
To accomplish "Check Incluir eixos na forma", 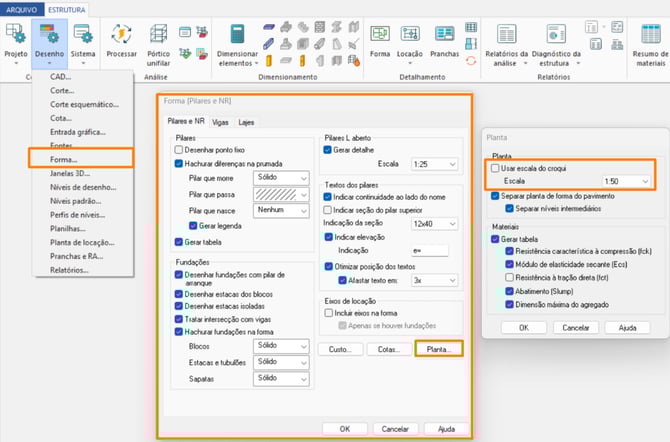I will pyautogui.click(x=328, y=312).
